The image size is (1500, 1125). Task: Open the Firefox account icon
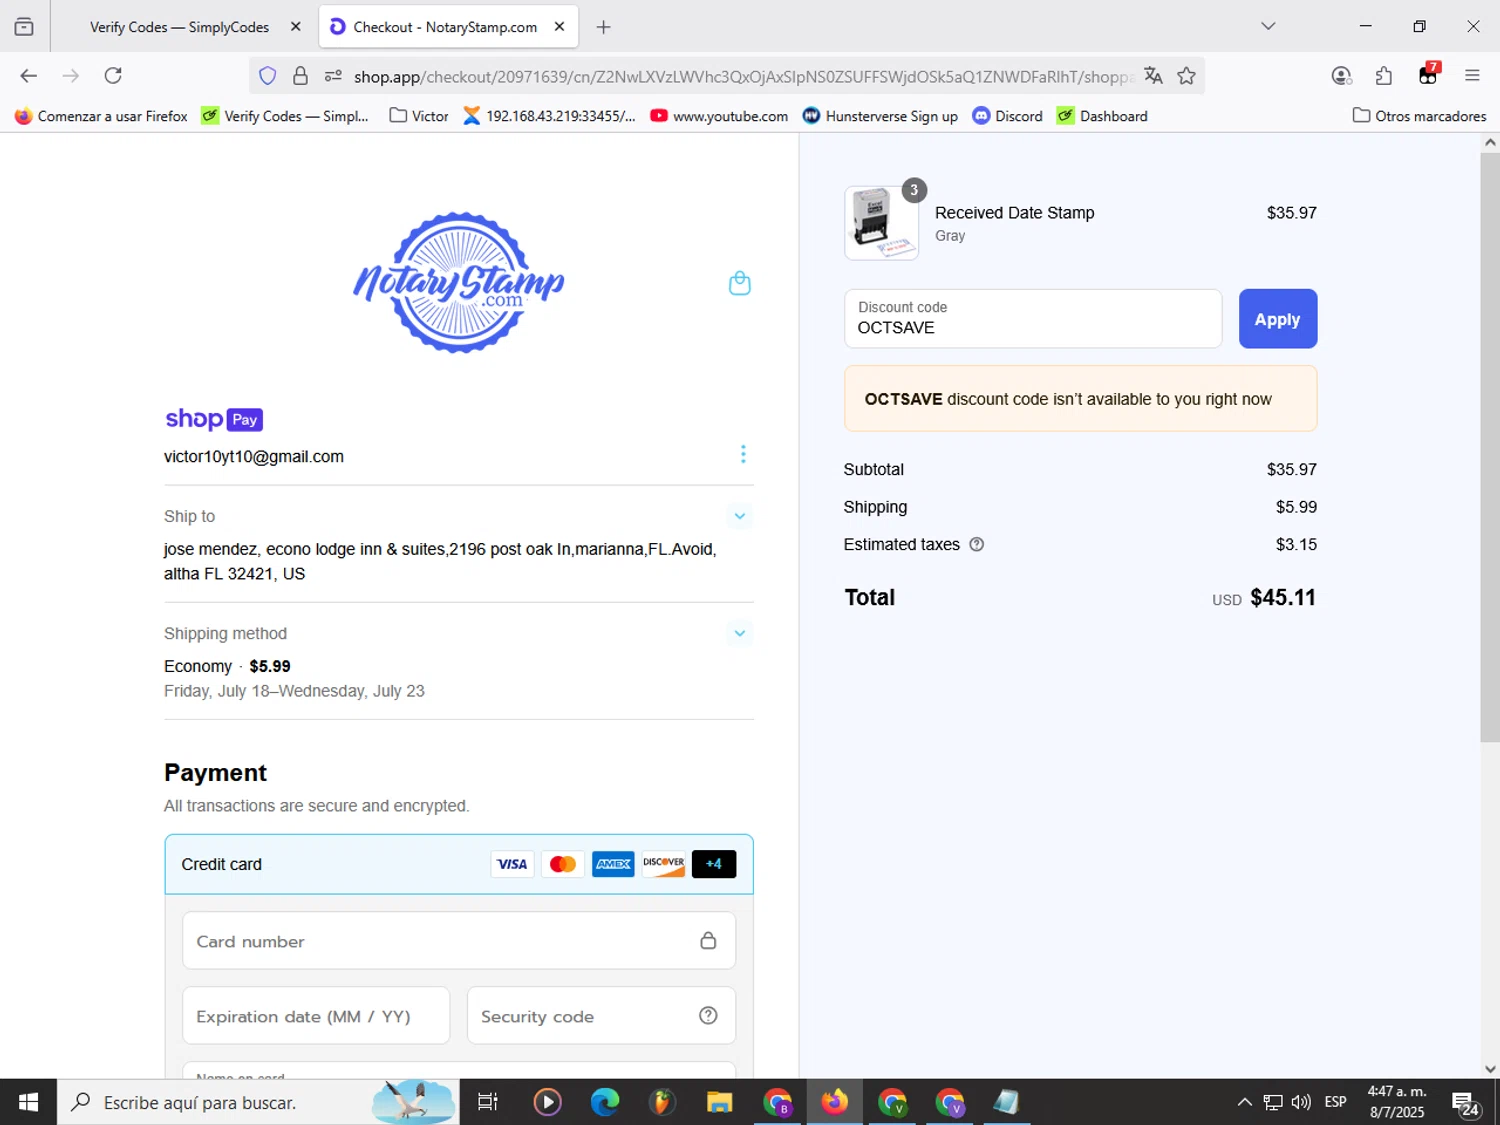click(x=1342, y=76)
